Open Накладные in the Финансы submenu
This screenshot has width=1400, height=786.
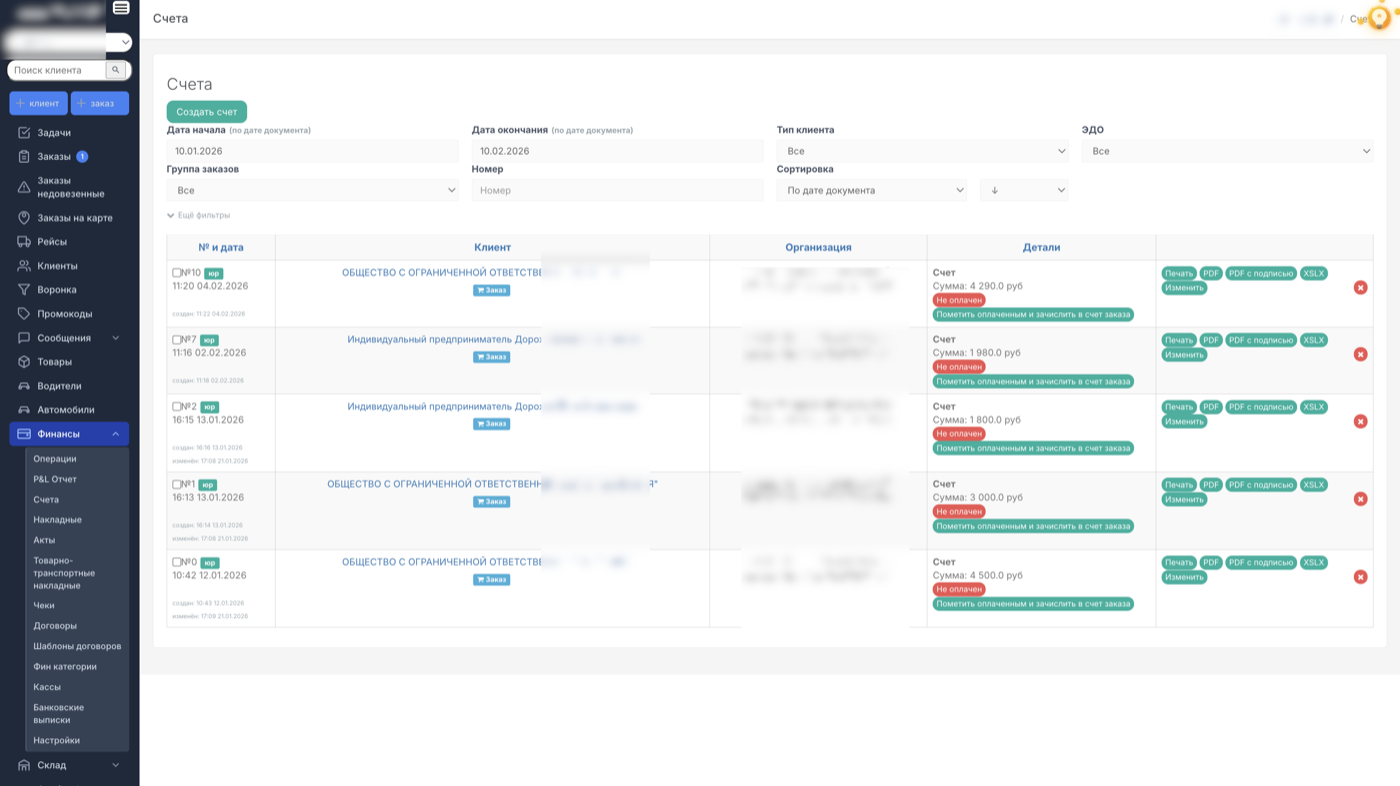(x=57, y=520)
